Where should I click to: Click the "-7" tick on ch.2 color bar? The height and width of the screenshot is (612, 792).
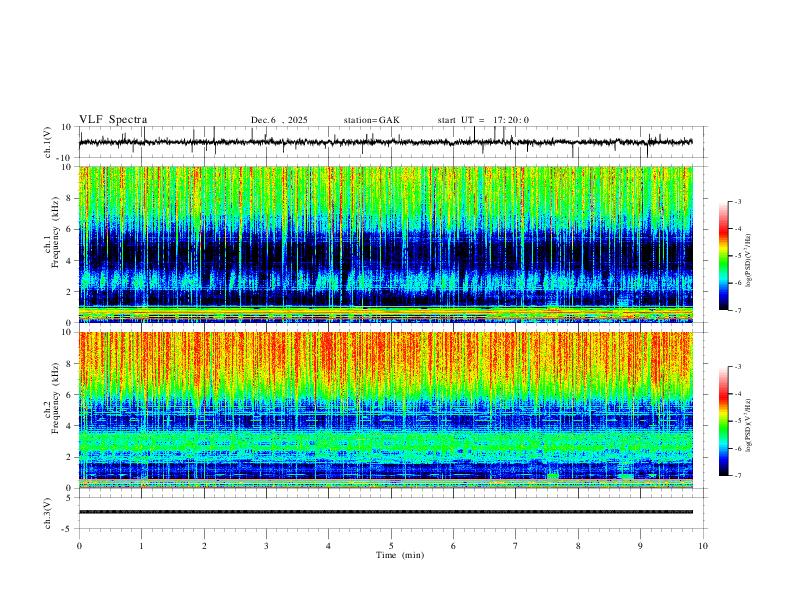tap(737, 476)
